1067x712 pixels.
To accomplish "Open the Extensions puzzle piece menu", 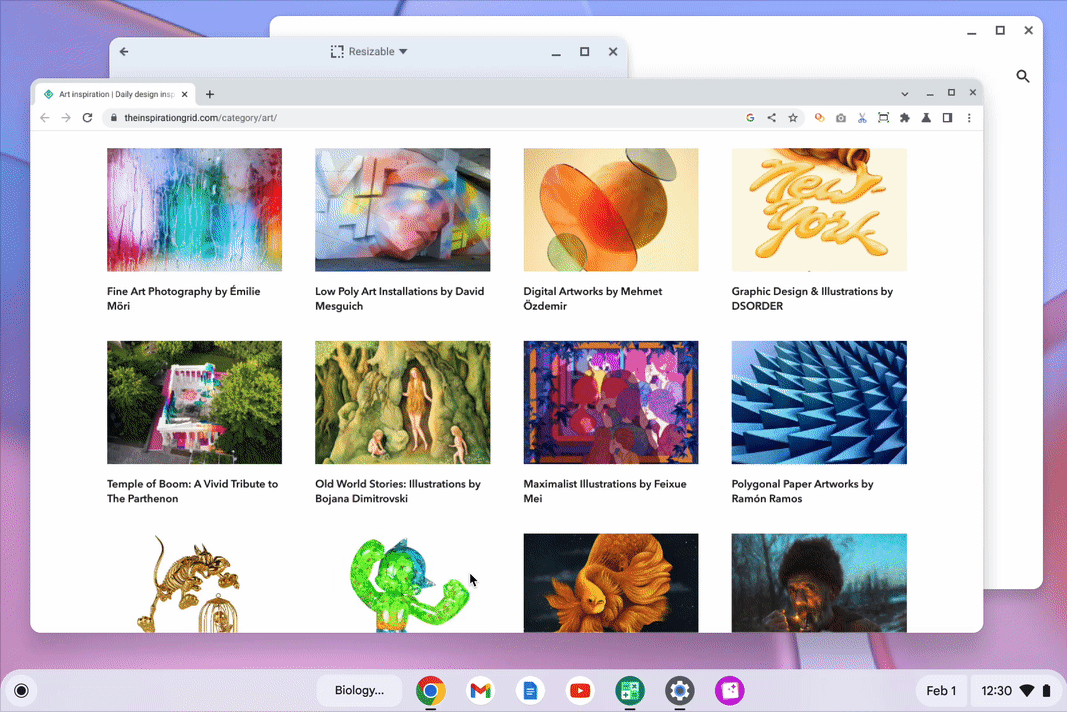I will (904, 118).
